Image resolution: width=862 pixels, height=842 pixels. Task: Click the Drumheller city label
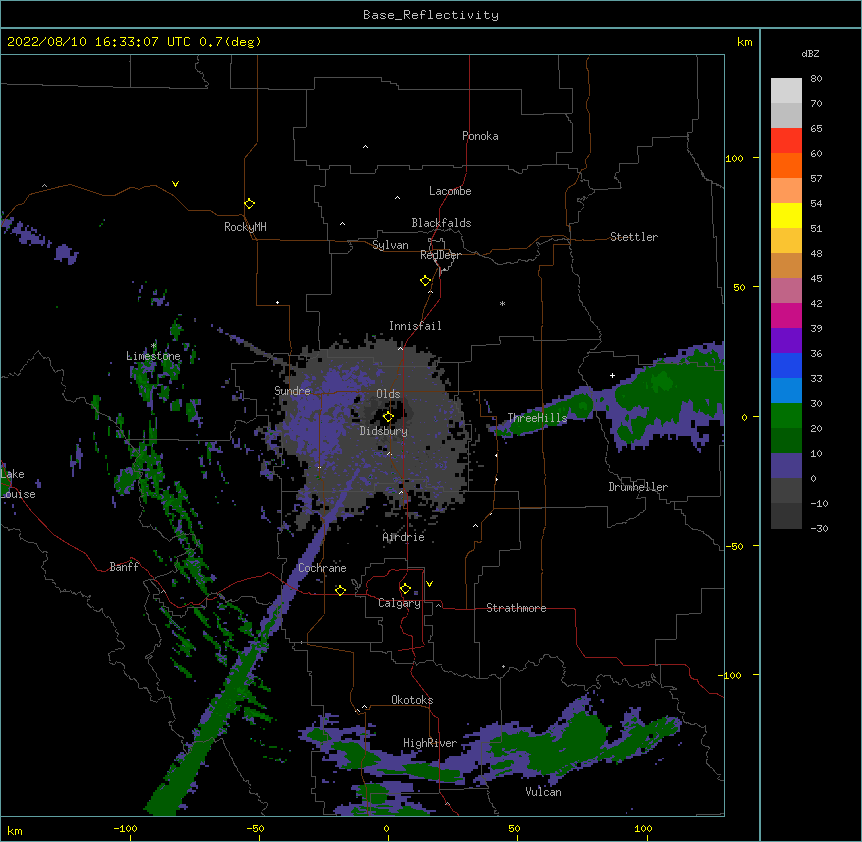tap(638, 487)
